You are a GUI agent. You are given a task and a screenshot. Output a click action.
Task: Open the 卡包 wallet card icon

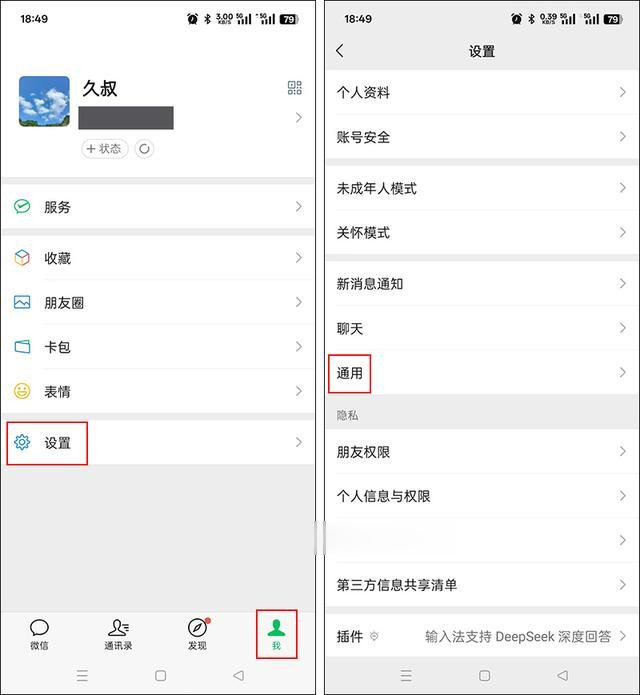(x=22, y=347)
